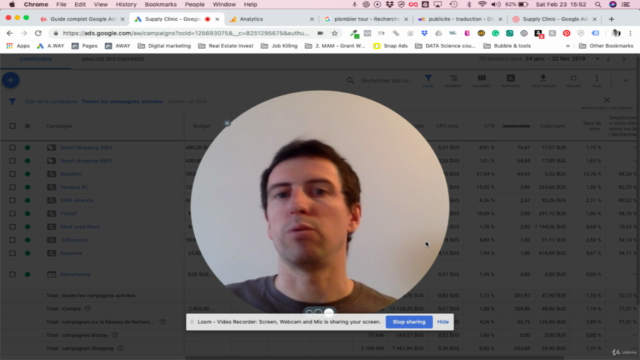Check the Vendors #2 campaign checkbox
Image resolution: width=640 pixels, height=360 pixels.
12,187
